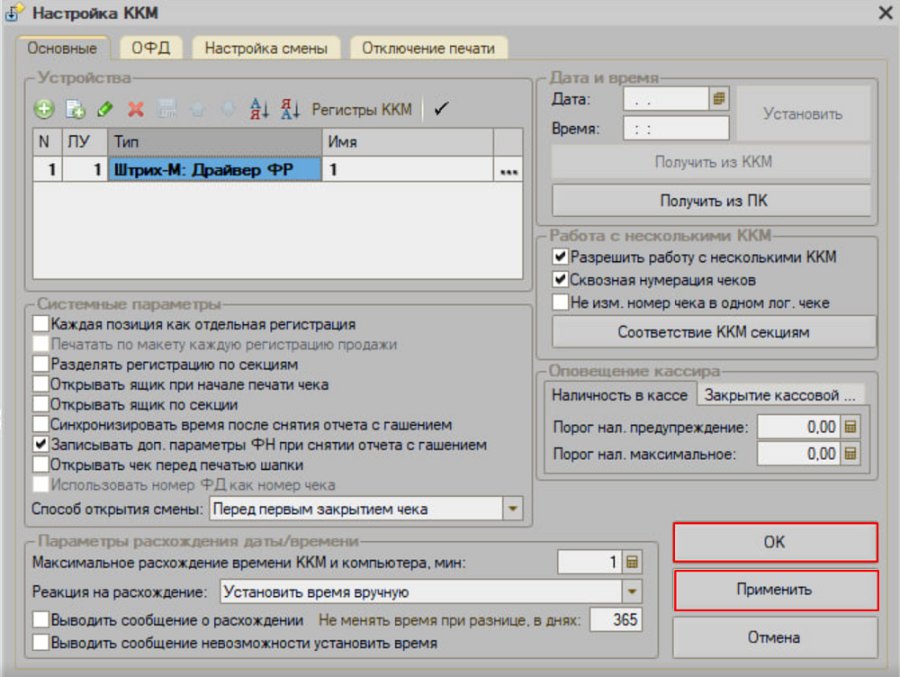Open the Настройка смены tab
Screen dimensions: 900x677
[x=266, y=48]
